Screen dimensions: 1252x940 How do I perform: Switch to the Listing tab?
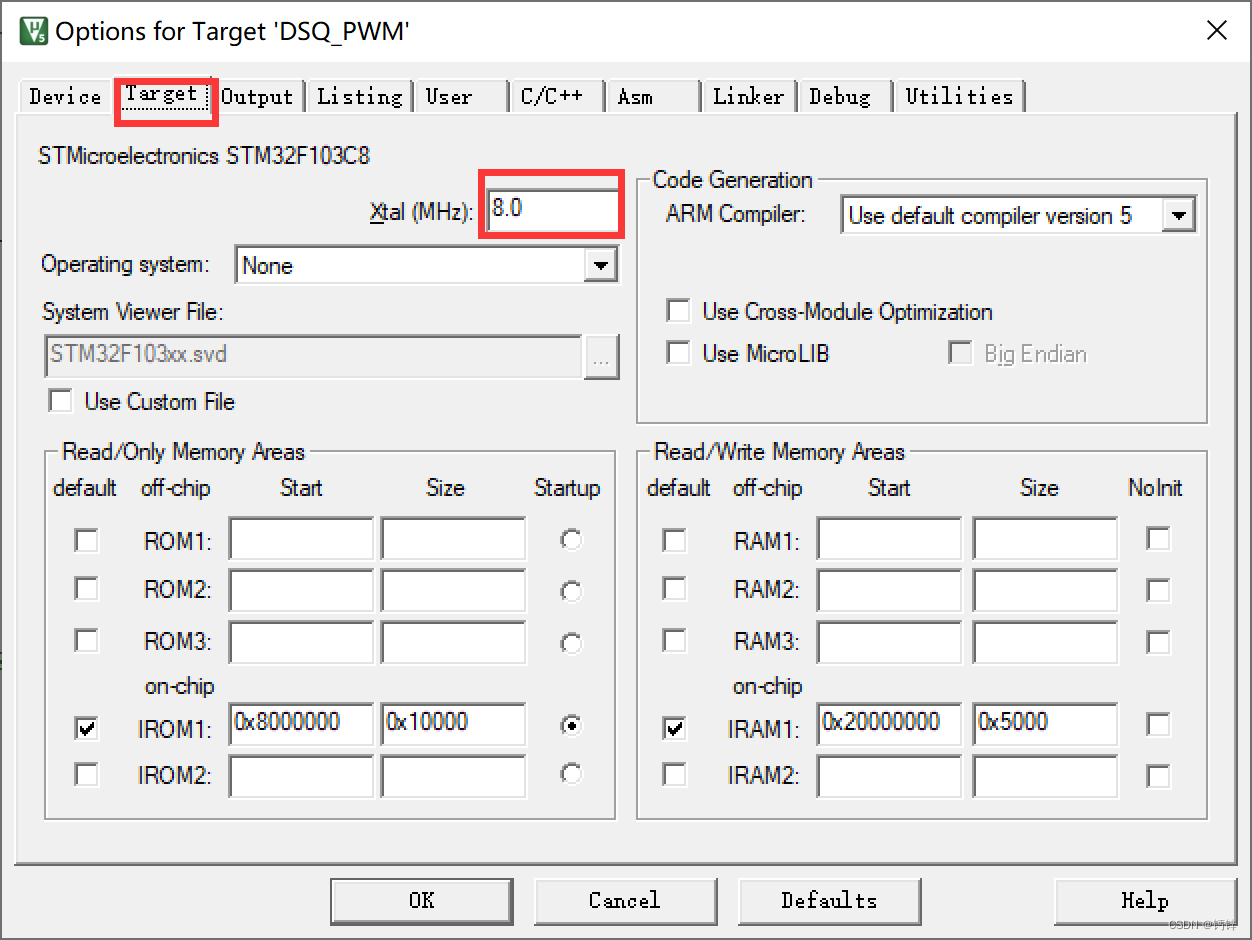[x=359, y=96]
